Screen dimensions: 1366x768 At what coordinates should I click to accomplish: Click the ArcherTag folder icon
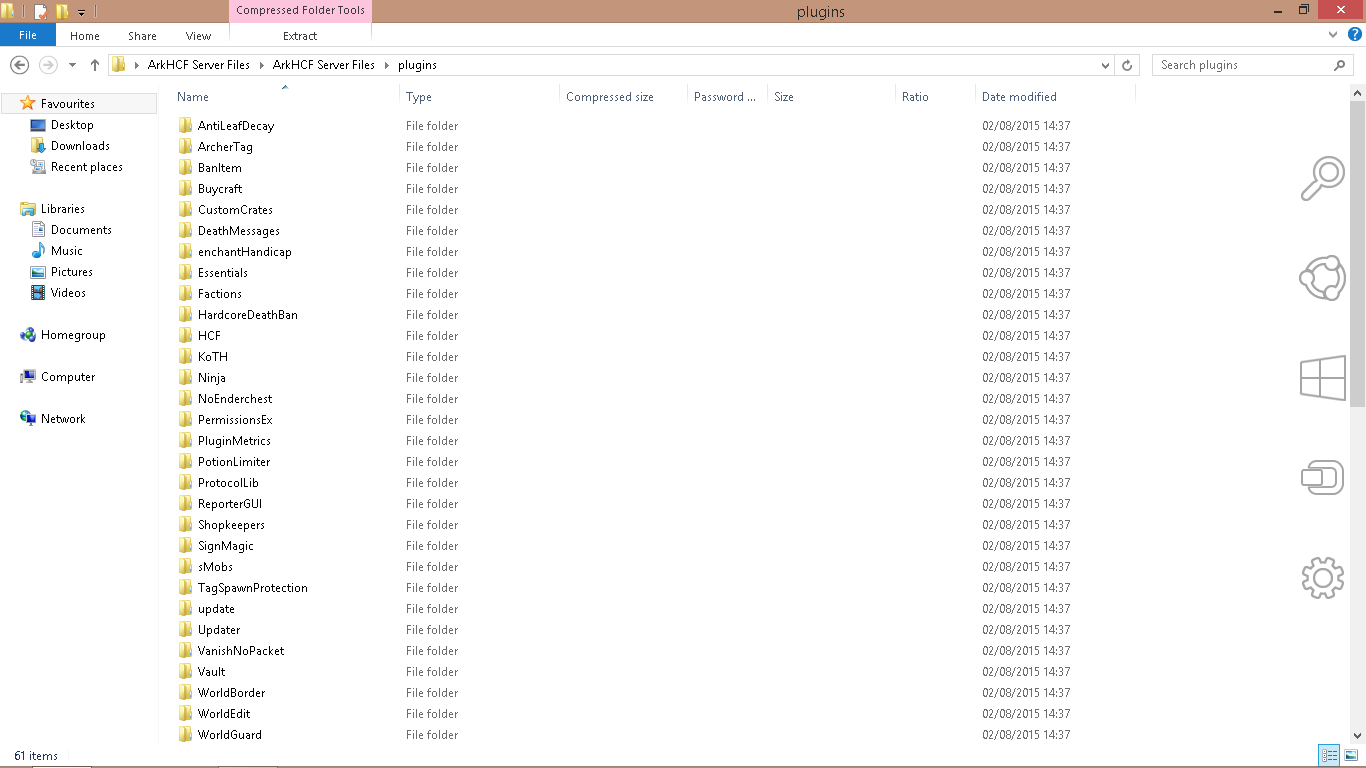tap(185, 147)
